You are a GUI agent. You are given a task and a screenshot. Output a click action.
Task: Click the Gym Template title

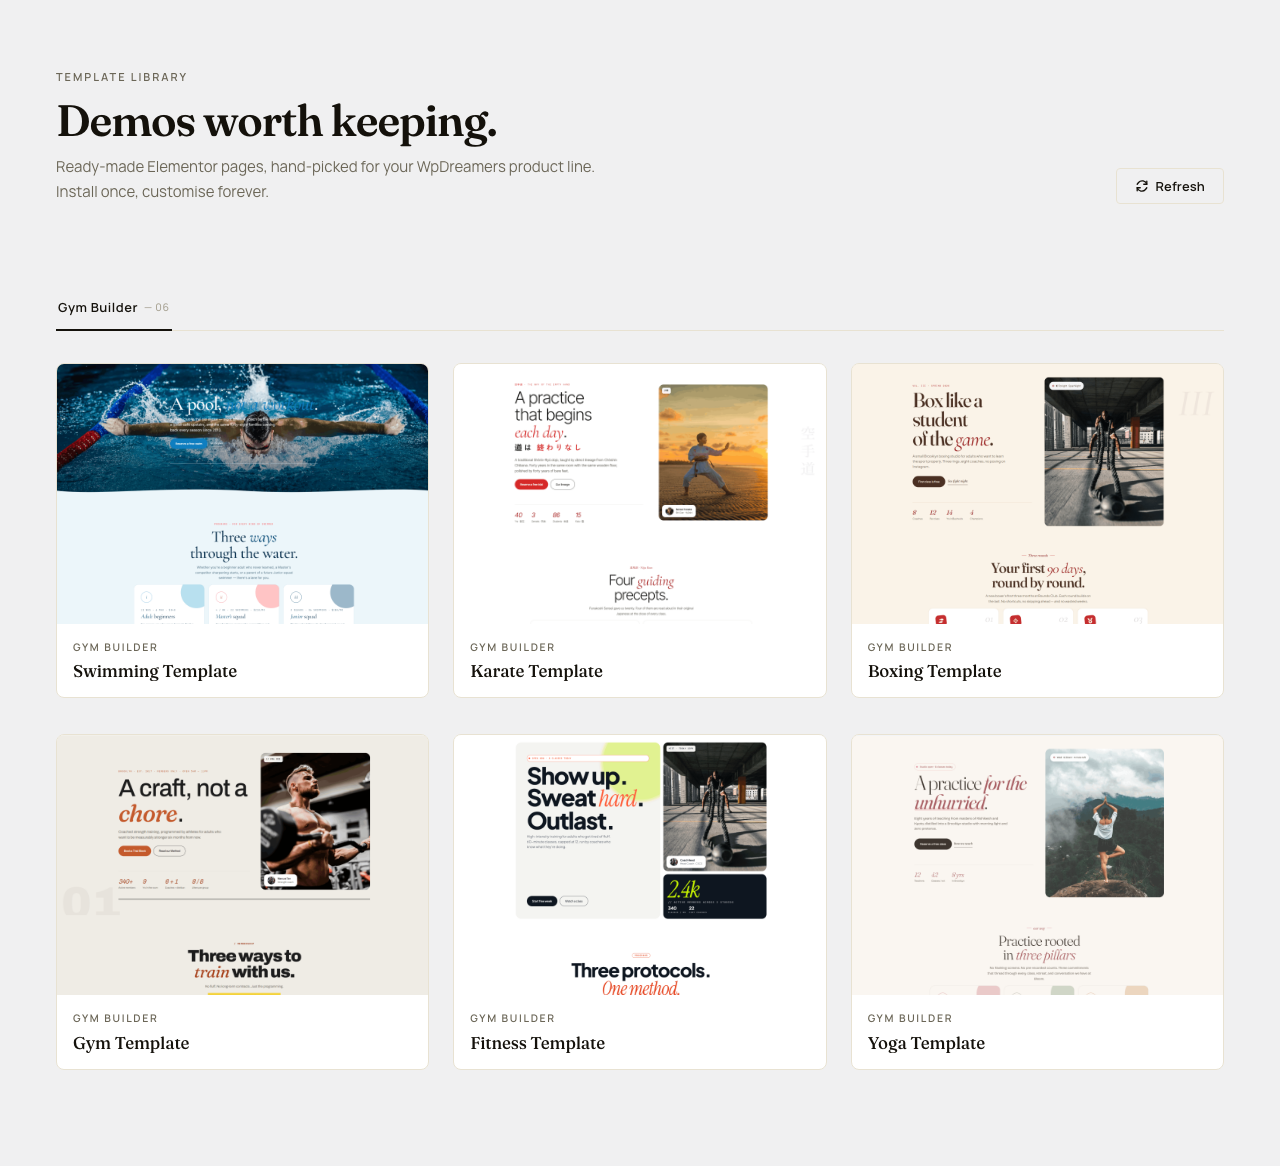[131, 1043]
